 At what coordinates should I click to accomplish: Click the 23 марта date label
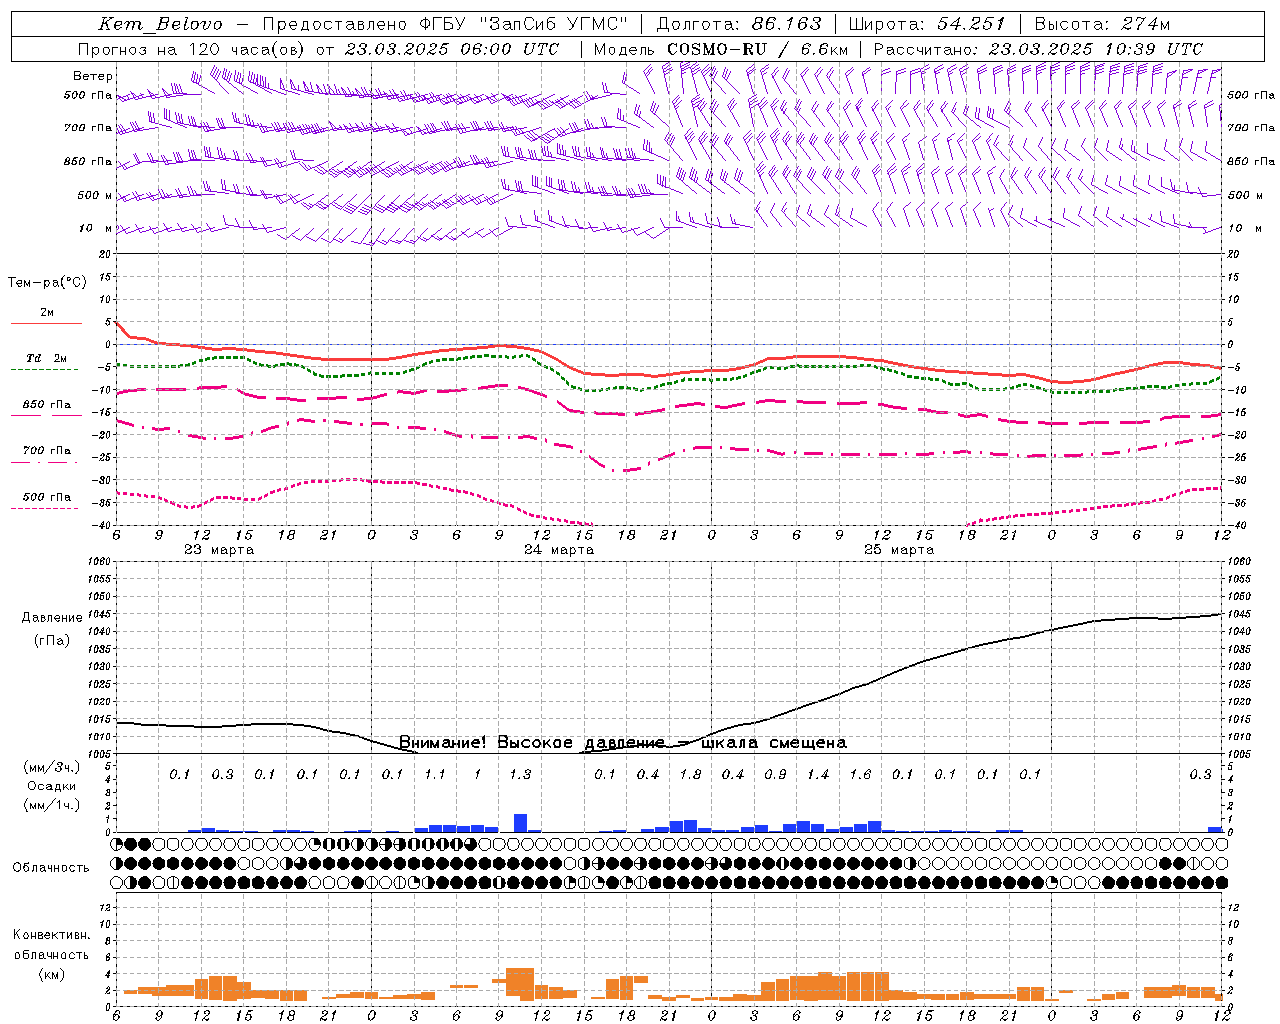point(219,550)
